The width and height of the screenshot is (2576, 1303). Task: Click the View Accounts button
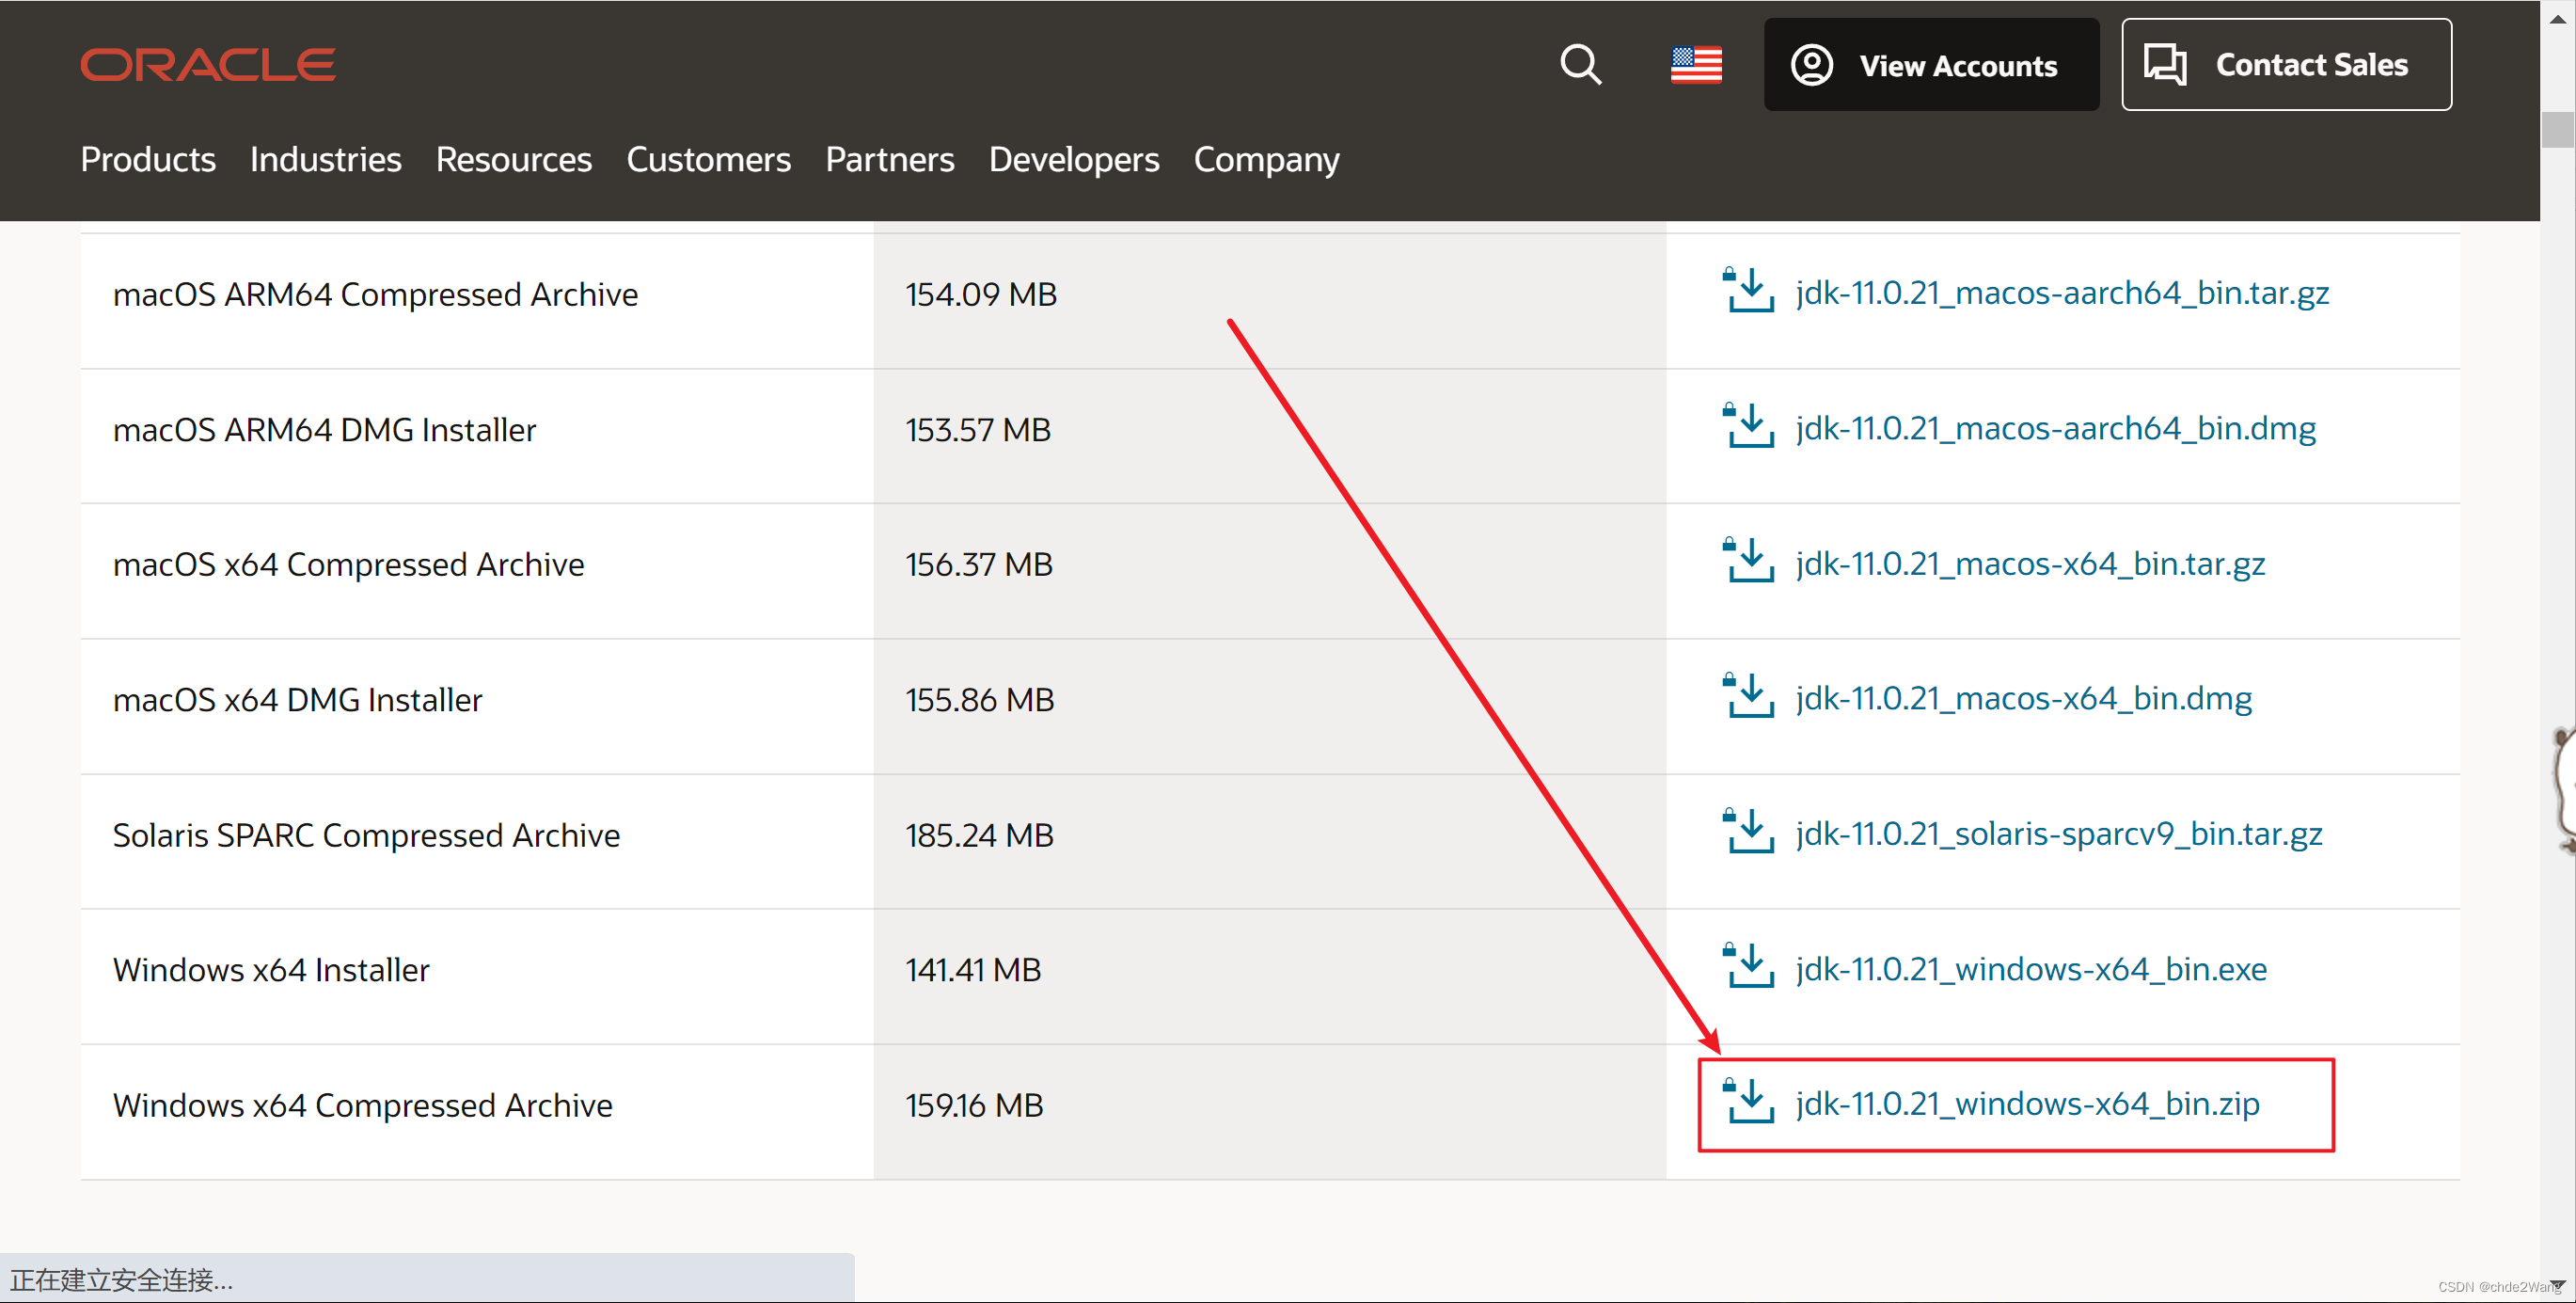pyautogui.click(x=1930, y=65)
